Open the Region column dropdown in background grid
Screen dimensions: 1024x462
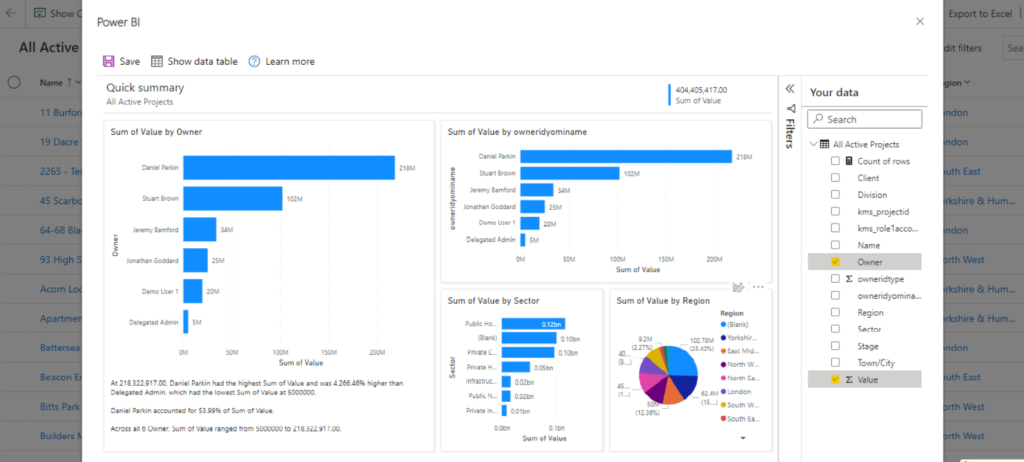pos(967,83)
